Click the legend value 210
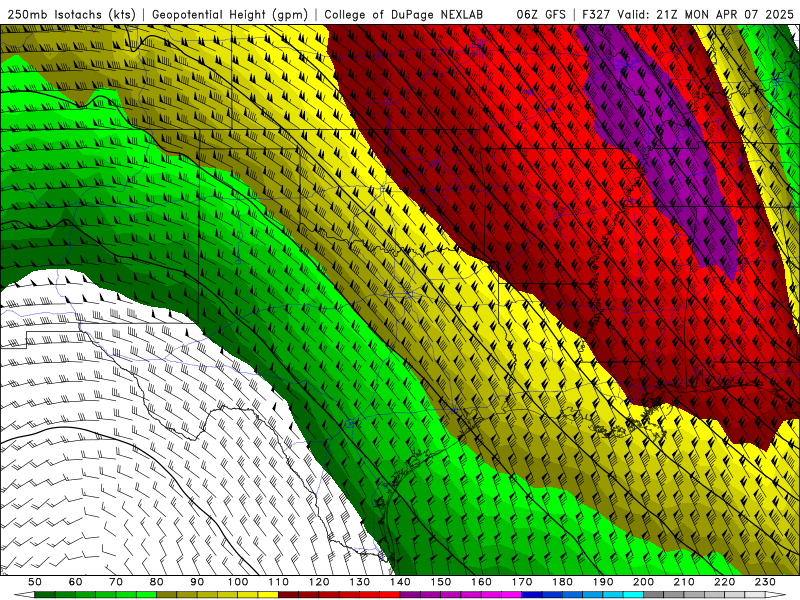 (684, 582)
